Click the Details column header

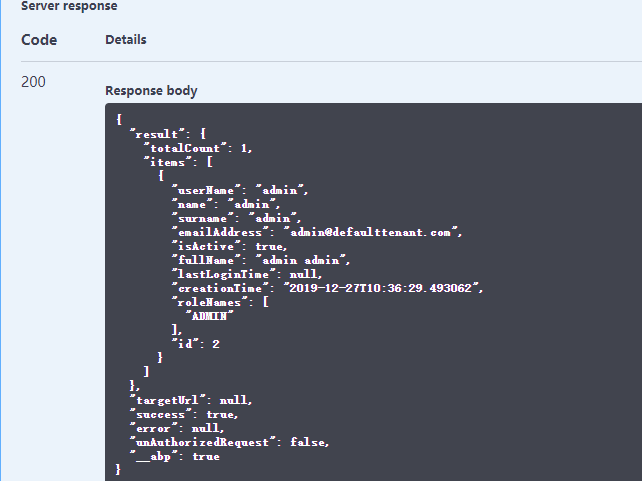click(x=126, y=40)
